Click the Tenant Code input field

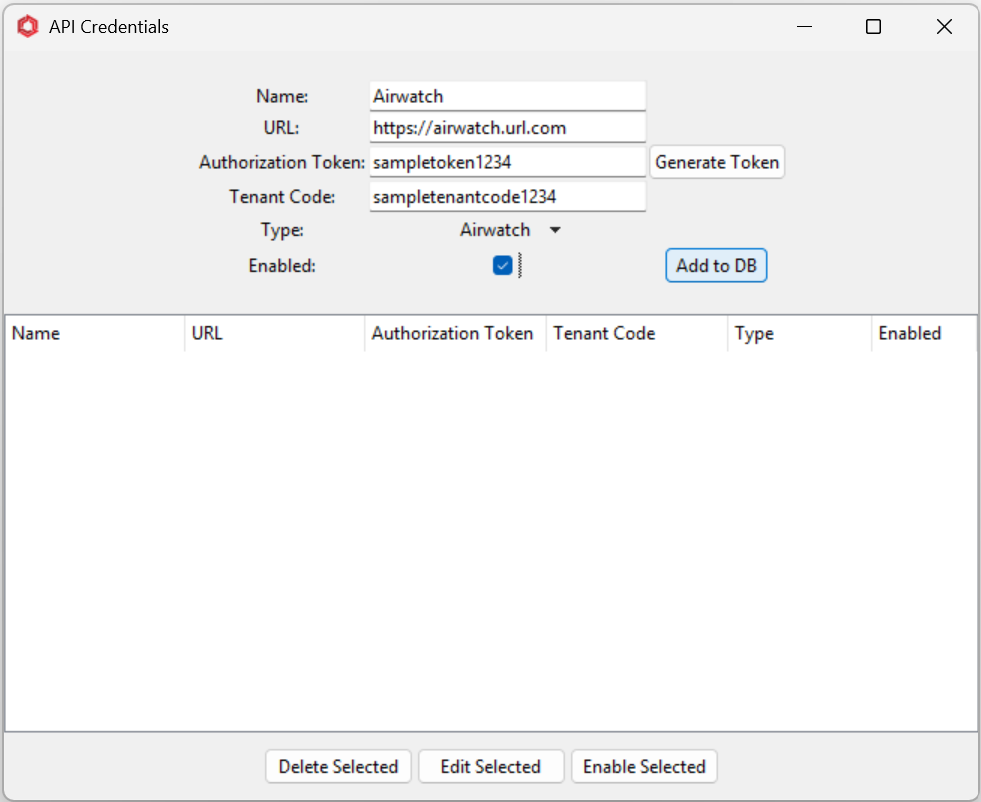point(507,196)
